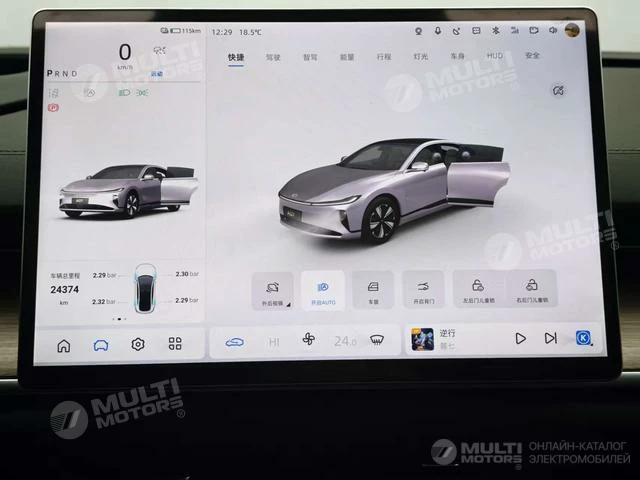Tap the home icon in bottom dock
This screenshot has width=640, height=480.
64,345
